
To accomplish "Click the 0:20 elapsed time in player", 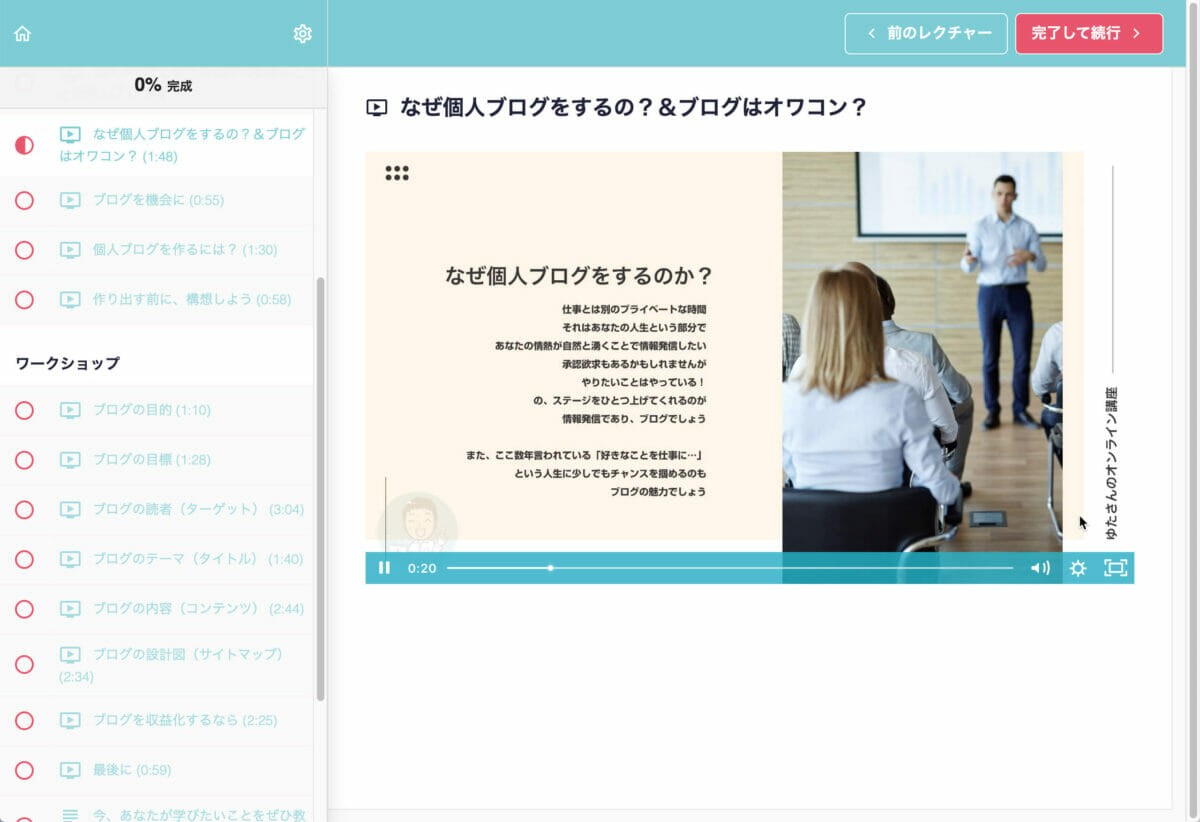I will [x=422, y=568].
